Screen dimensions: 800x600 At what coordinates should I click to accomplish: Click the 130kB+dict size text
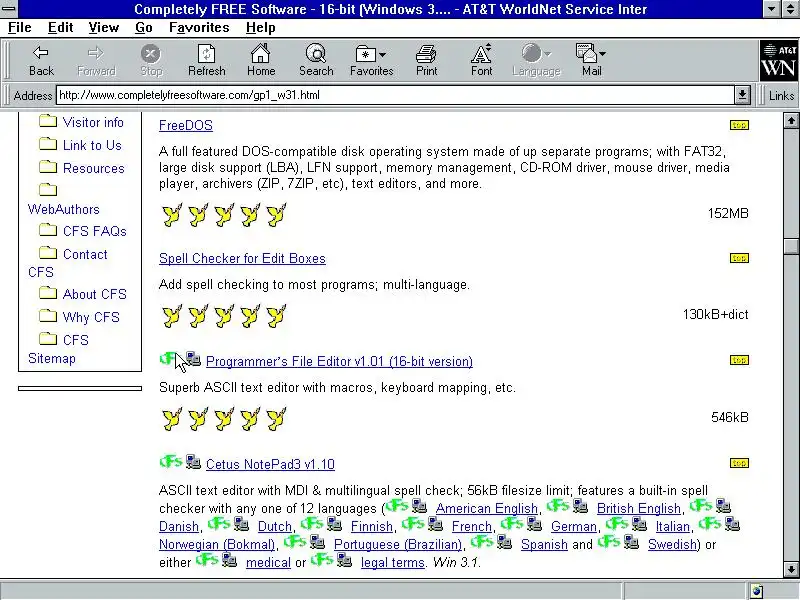point(715,314)
